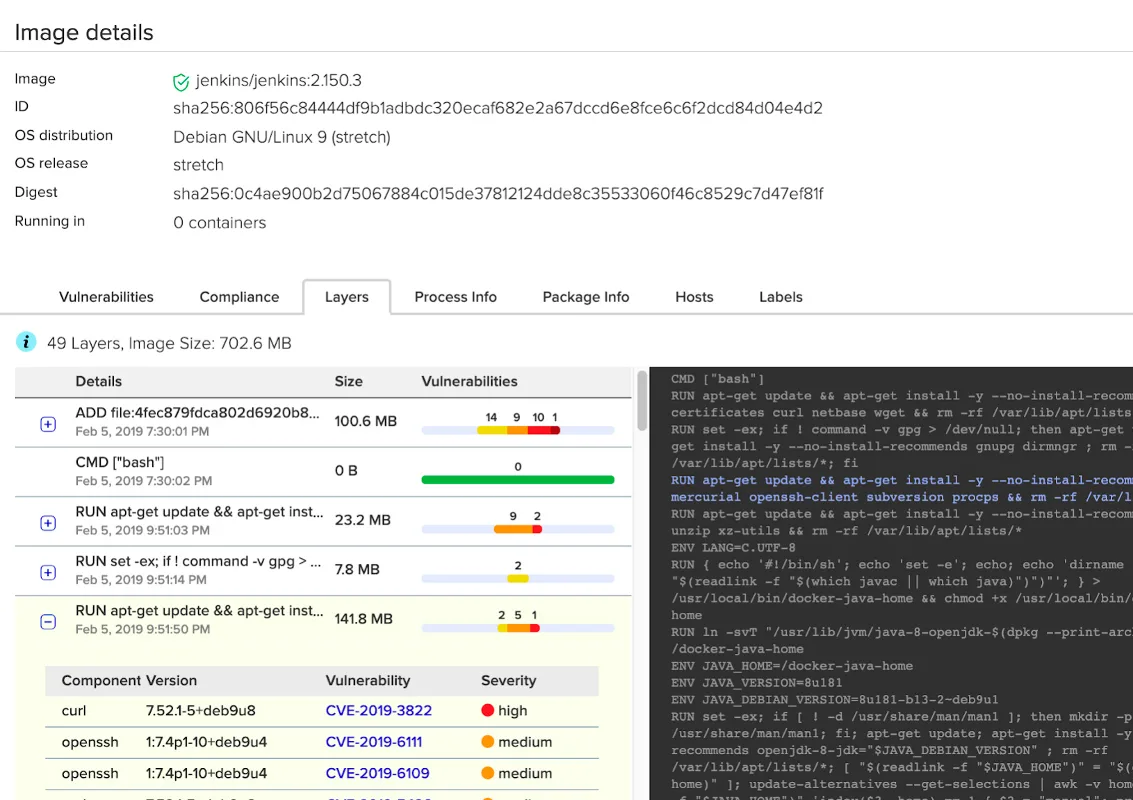Expand the ADD file:4fec879fdca802d6920b8 layer
1133x800 pixels.
click(x=48, y=424)
